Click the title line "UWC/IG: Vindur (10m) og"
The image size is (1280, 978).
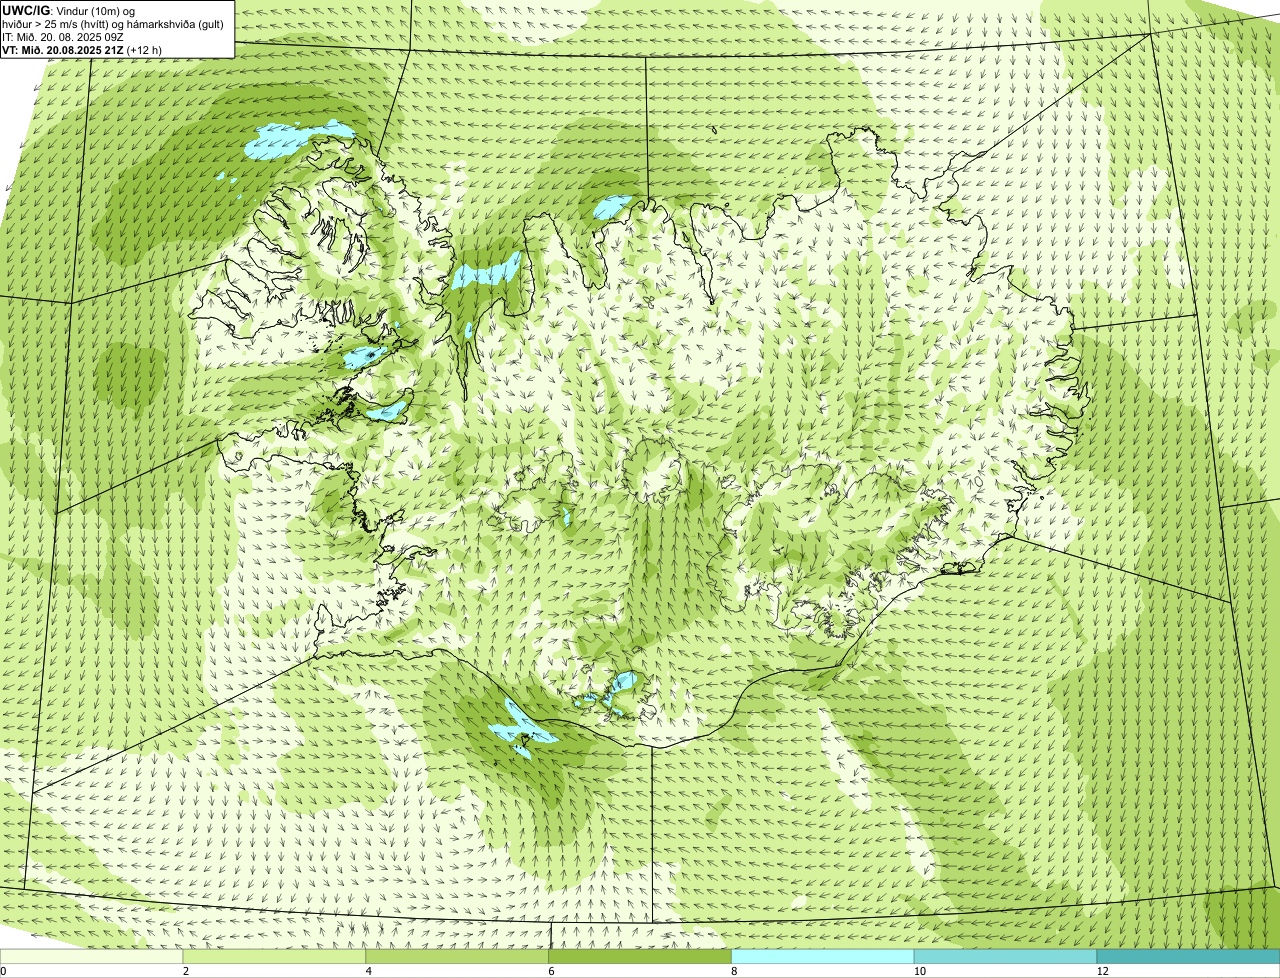69,11
